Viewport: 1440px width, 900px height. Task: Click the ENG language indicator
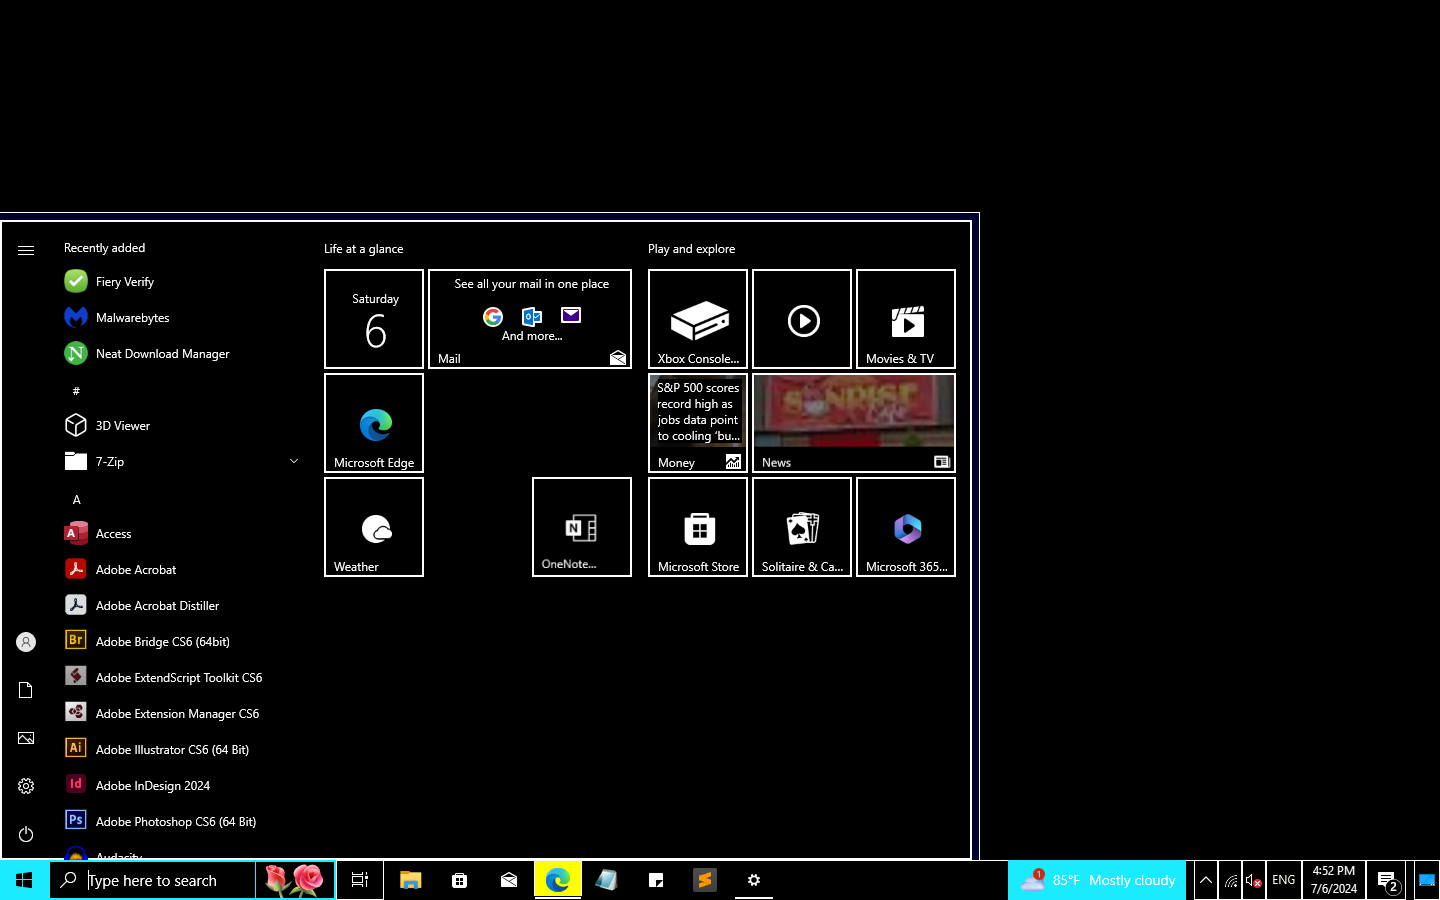[x=1284, y=880]
